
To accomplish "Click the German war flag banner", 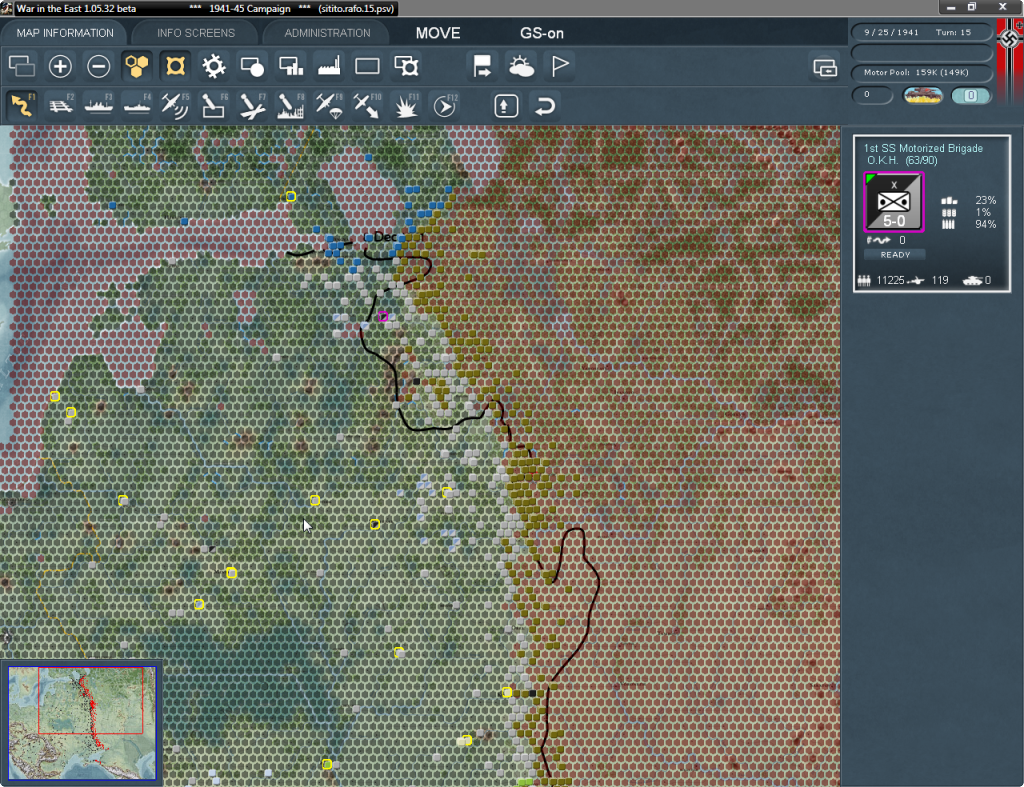I will (1010, 61).
